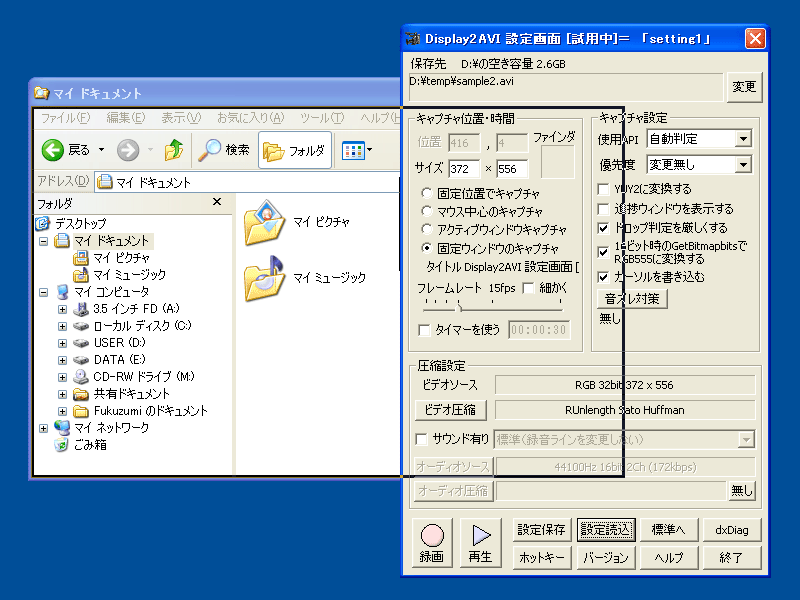Image resolution: width=800 pixels, height=600 pixels.
Task: Expand the ローカル ディスク (C:) node
Action: point(62,326)
